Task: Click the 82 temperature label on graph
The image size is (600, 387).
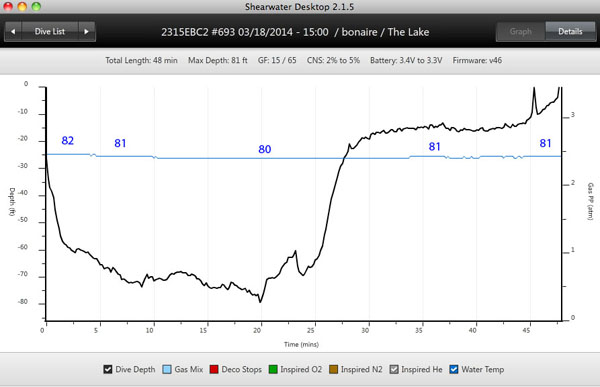Action: pos(68,140)
